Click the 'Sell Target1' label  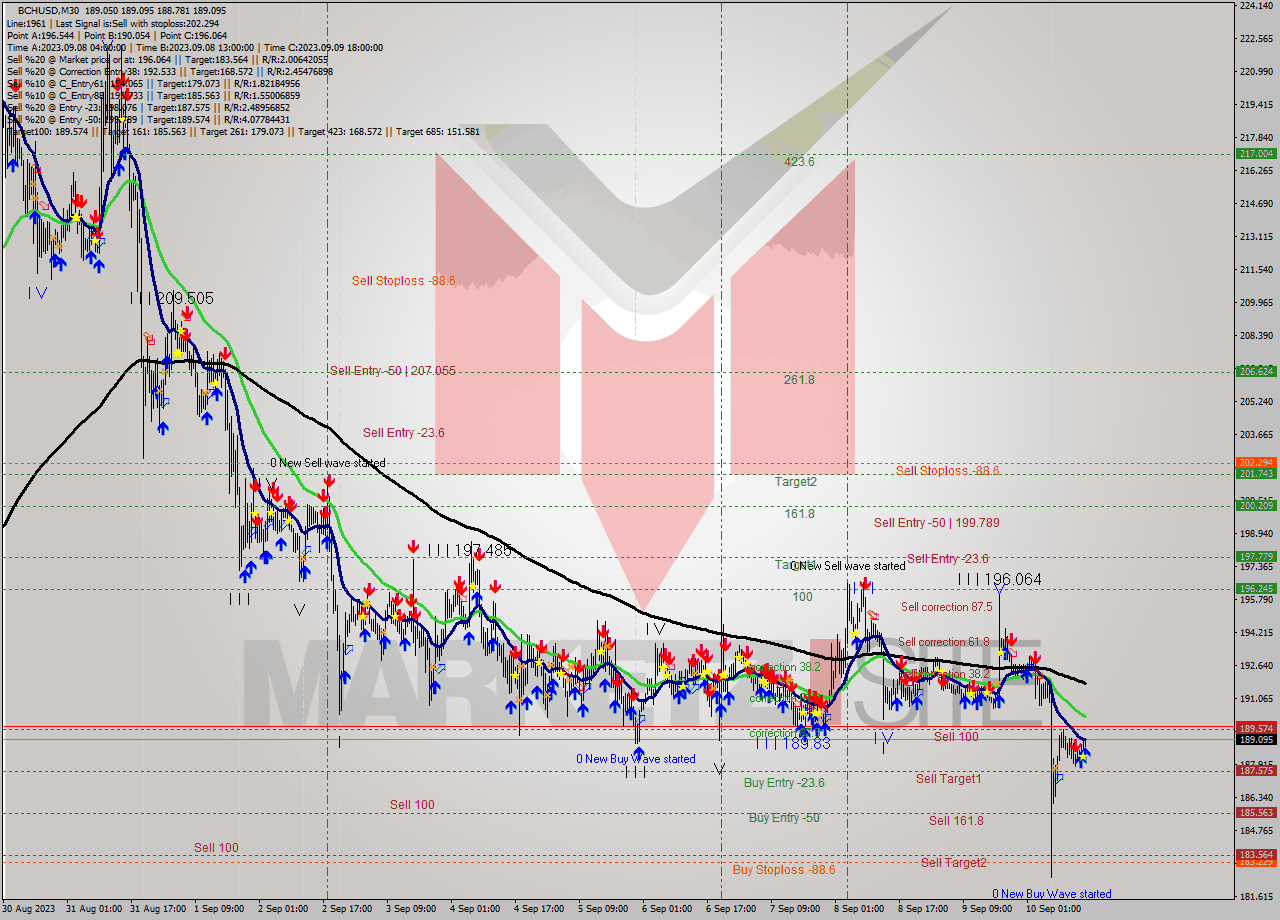coord(948,778)
